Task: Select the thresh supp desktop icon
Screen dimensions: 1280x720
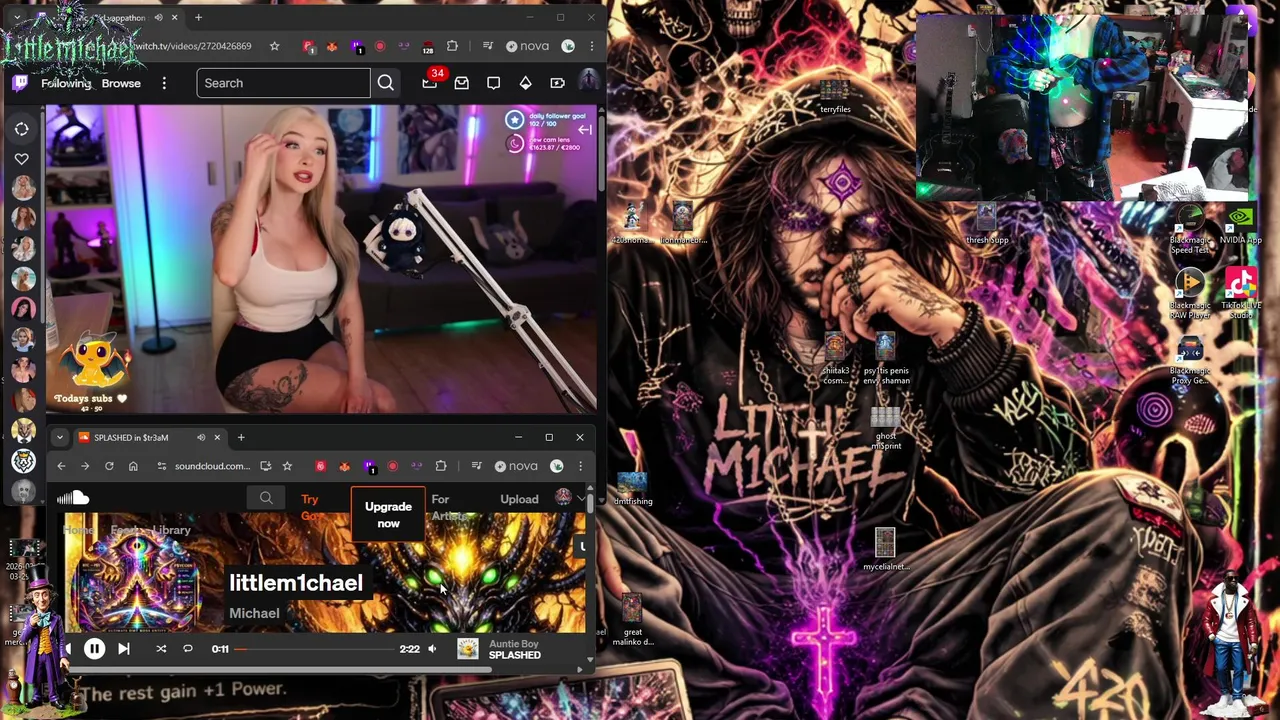Action: tap(987, 225)
